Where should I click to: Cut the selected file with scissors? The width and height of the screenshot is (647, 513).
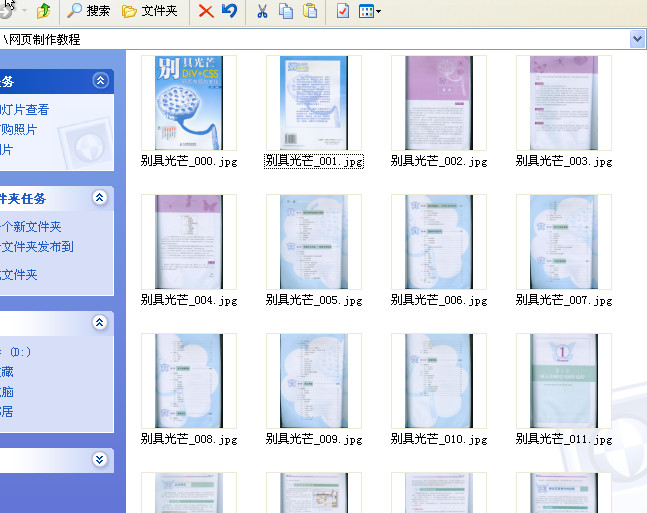coord(262,11)
